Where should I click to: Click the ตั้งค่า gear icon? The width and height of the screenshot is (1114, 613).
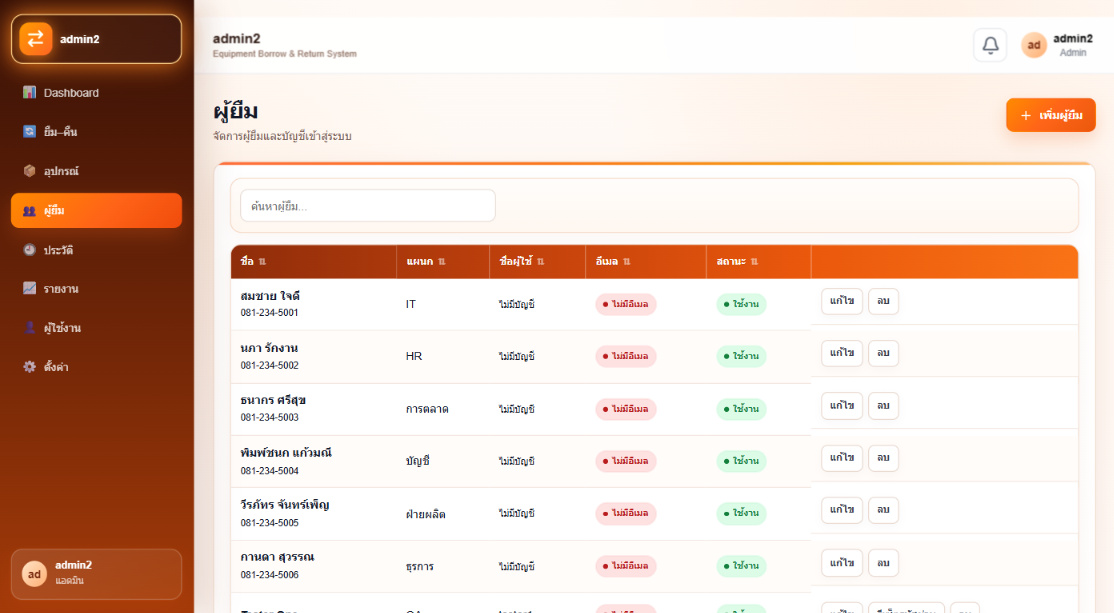point(29,367)
